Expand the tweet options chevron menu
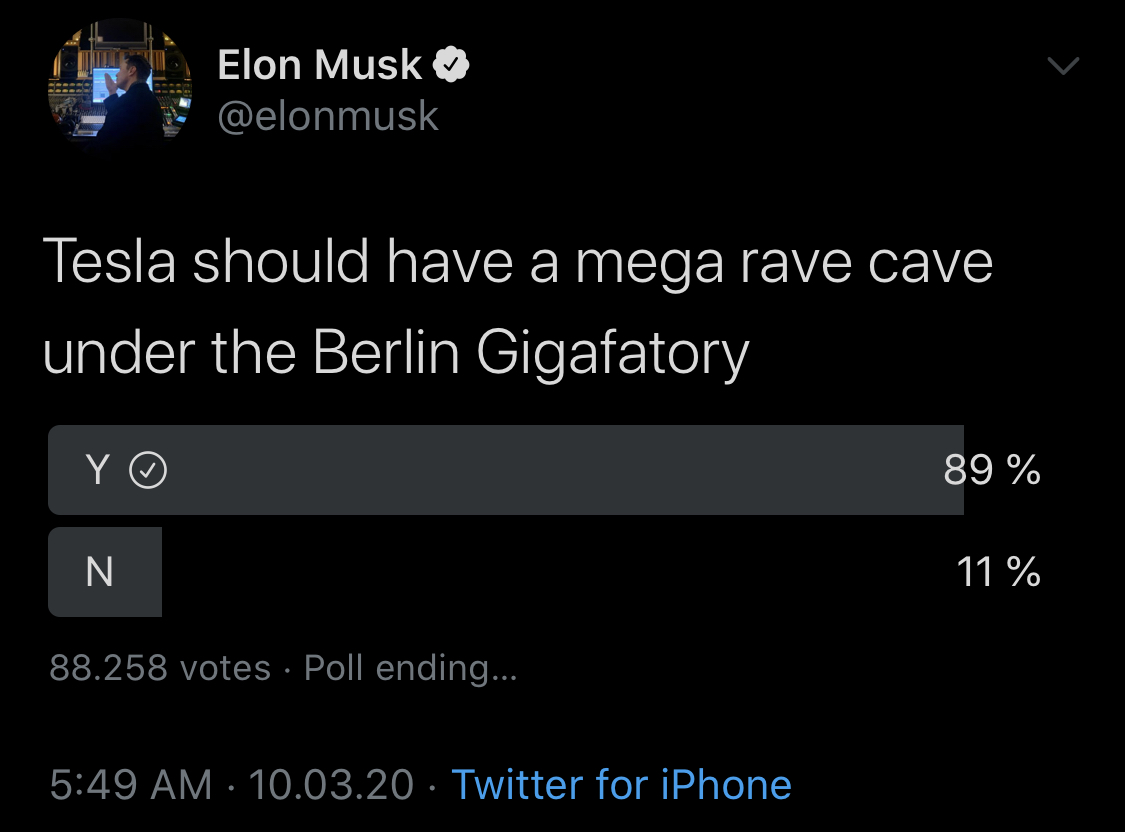 pyautogui.click(x=1062, y=67)
